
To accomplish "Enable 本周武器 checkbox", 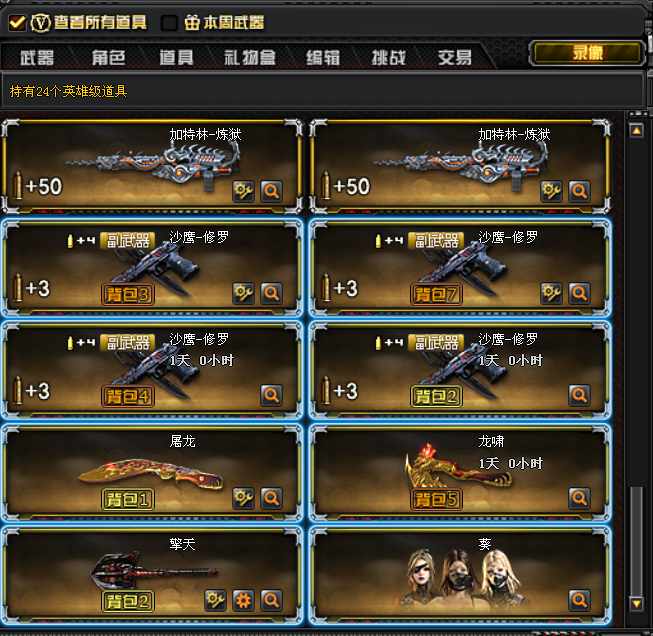I will tap(169, 23).
